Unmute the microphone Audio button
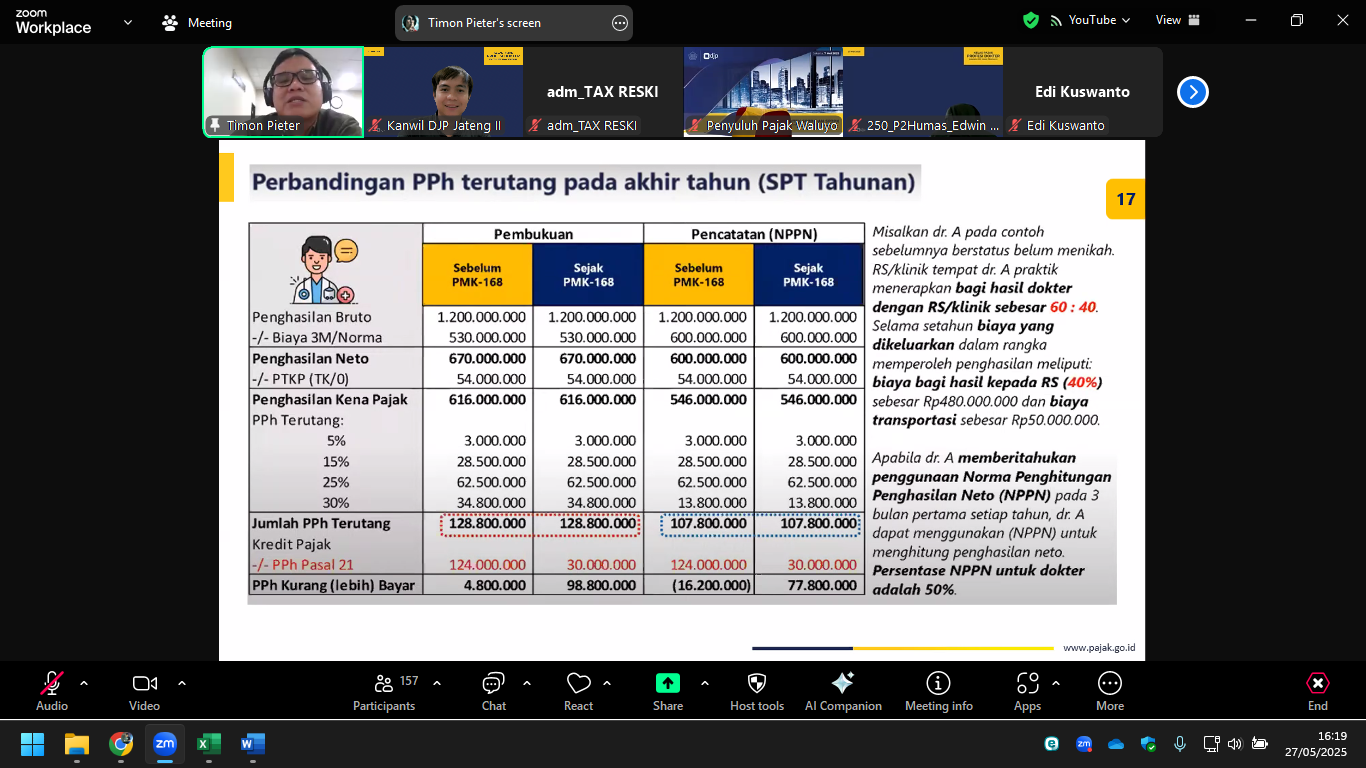This screenshot has height=768, width=1366. pyautogui.click(x=52, y=691)
